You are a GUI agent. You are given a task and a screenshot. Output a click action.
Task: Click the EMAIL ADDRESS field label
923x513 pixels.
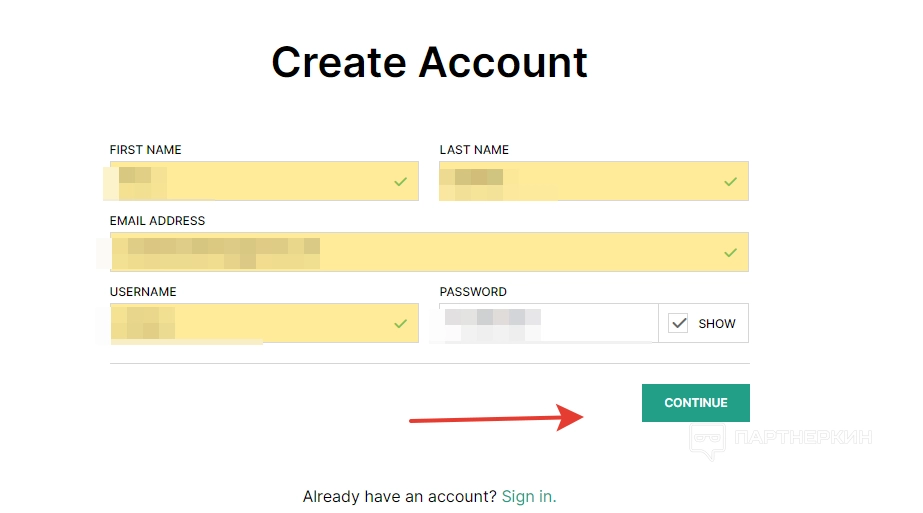click(157, 221)
